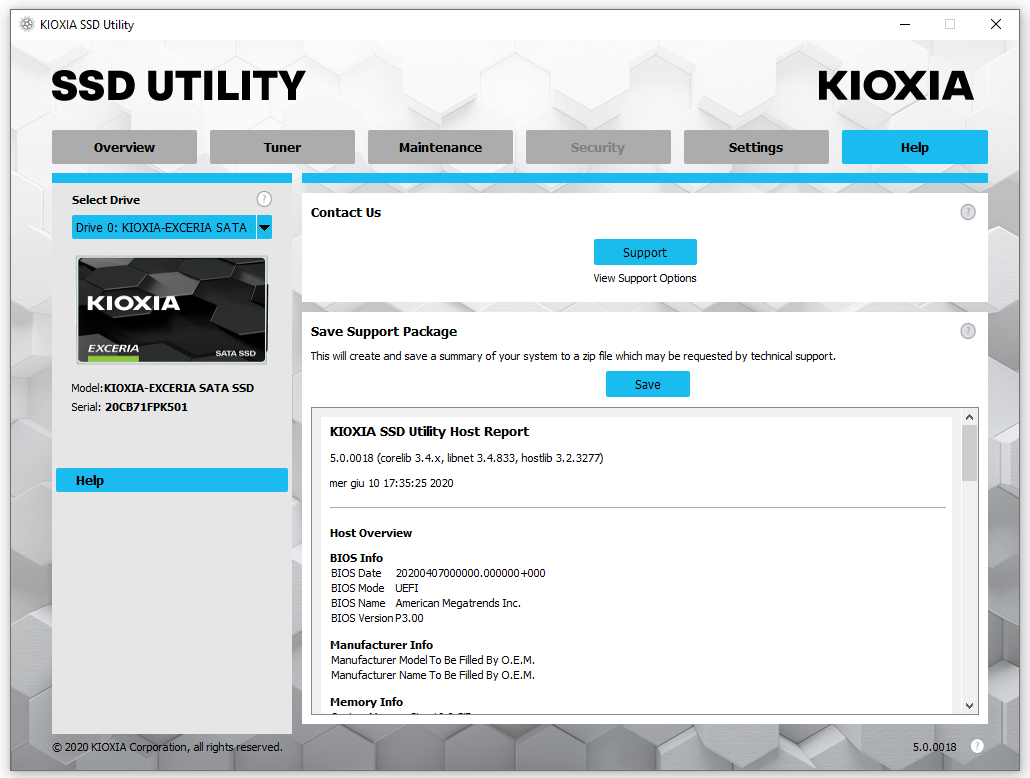This screenshot has width=1030, height=778.
Task: Click the View Support Options text
Action: point(645,278)
